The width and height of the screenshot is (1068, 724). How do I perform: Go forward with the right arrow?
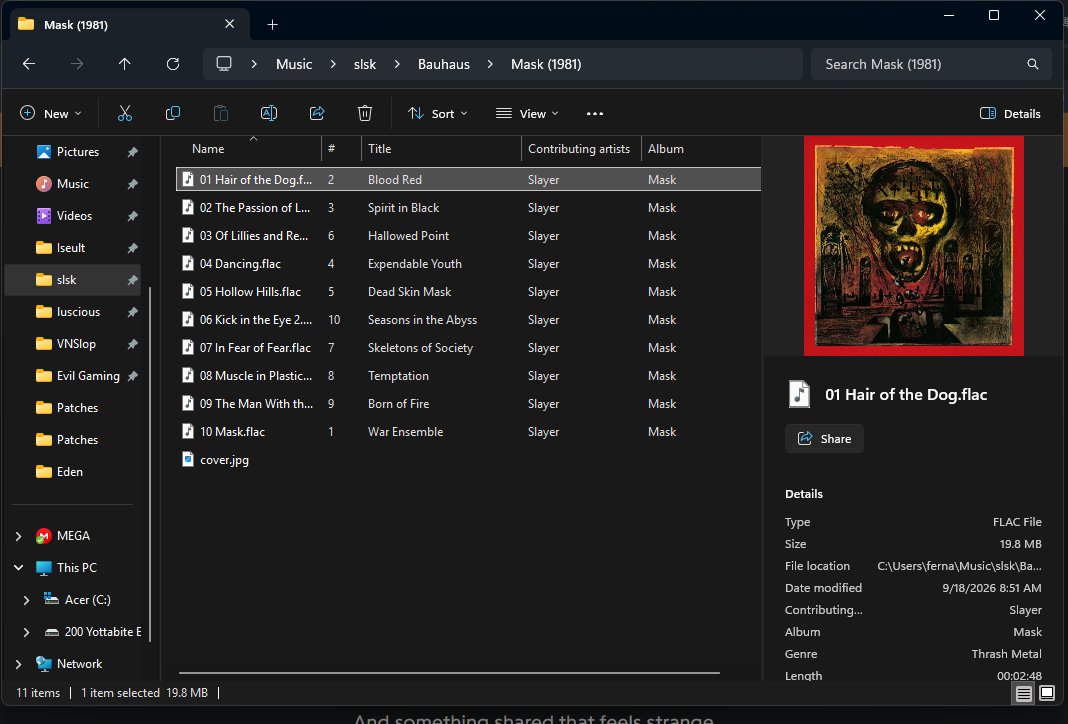coord(77,64)
